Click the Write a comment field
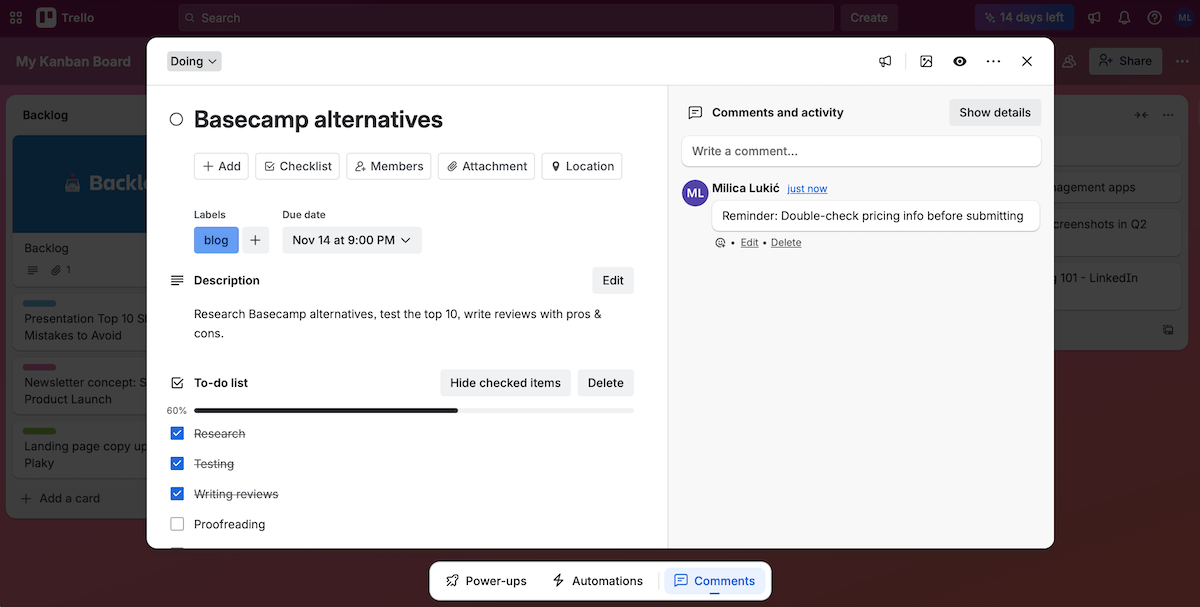The image size is (1200, 607). [x=861, y=151]
